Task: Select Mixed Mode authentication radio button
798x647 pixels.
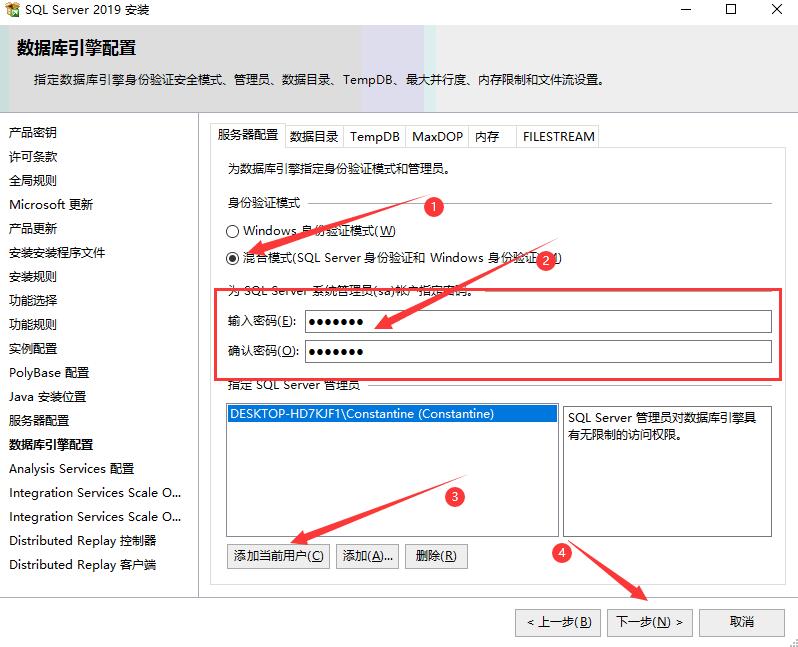Action: [232, 259]
